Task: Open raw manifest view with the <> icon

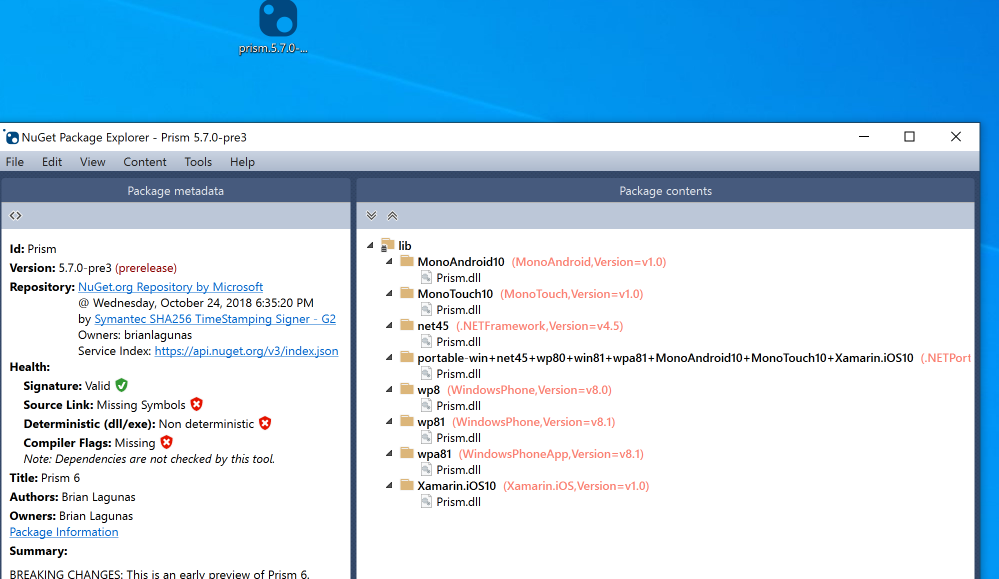Action: pos(14,215)
